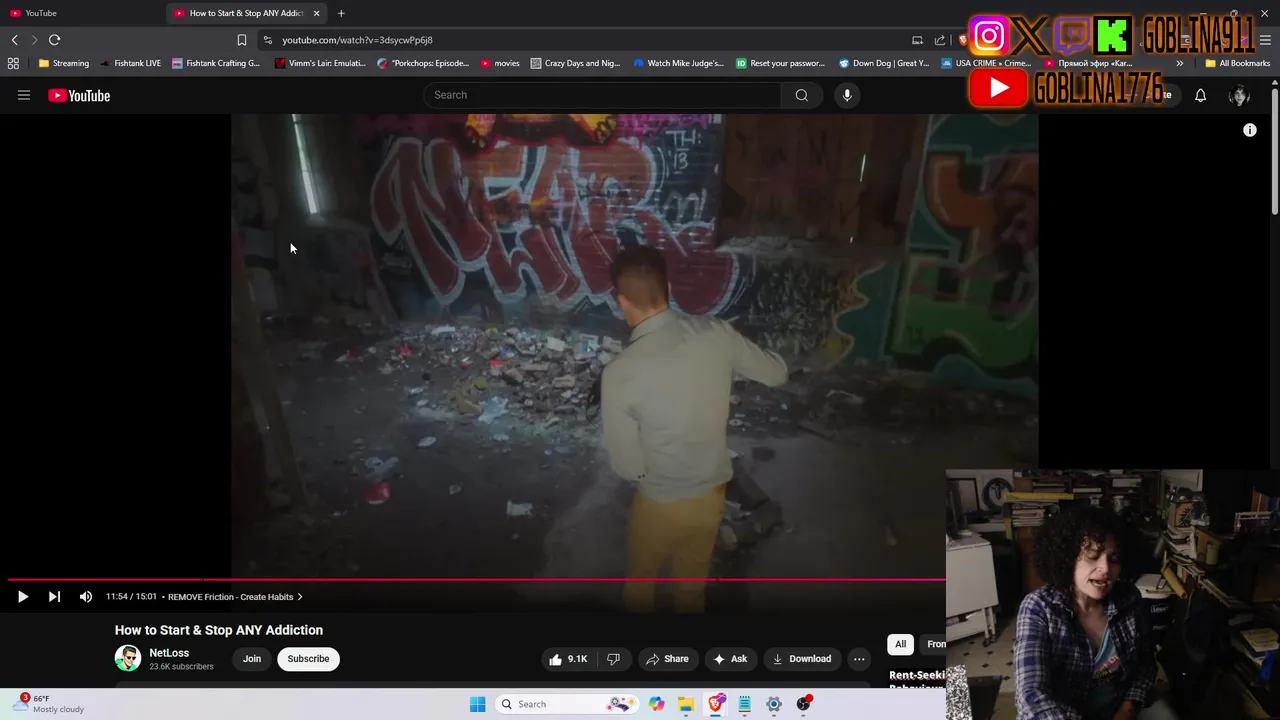Open the NetLoss channel avatar

click(128, 658)
